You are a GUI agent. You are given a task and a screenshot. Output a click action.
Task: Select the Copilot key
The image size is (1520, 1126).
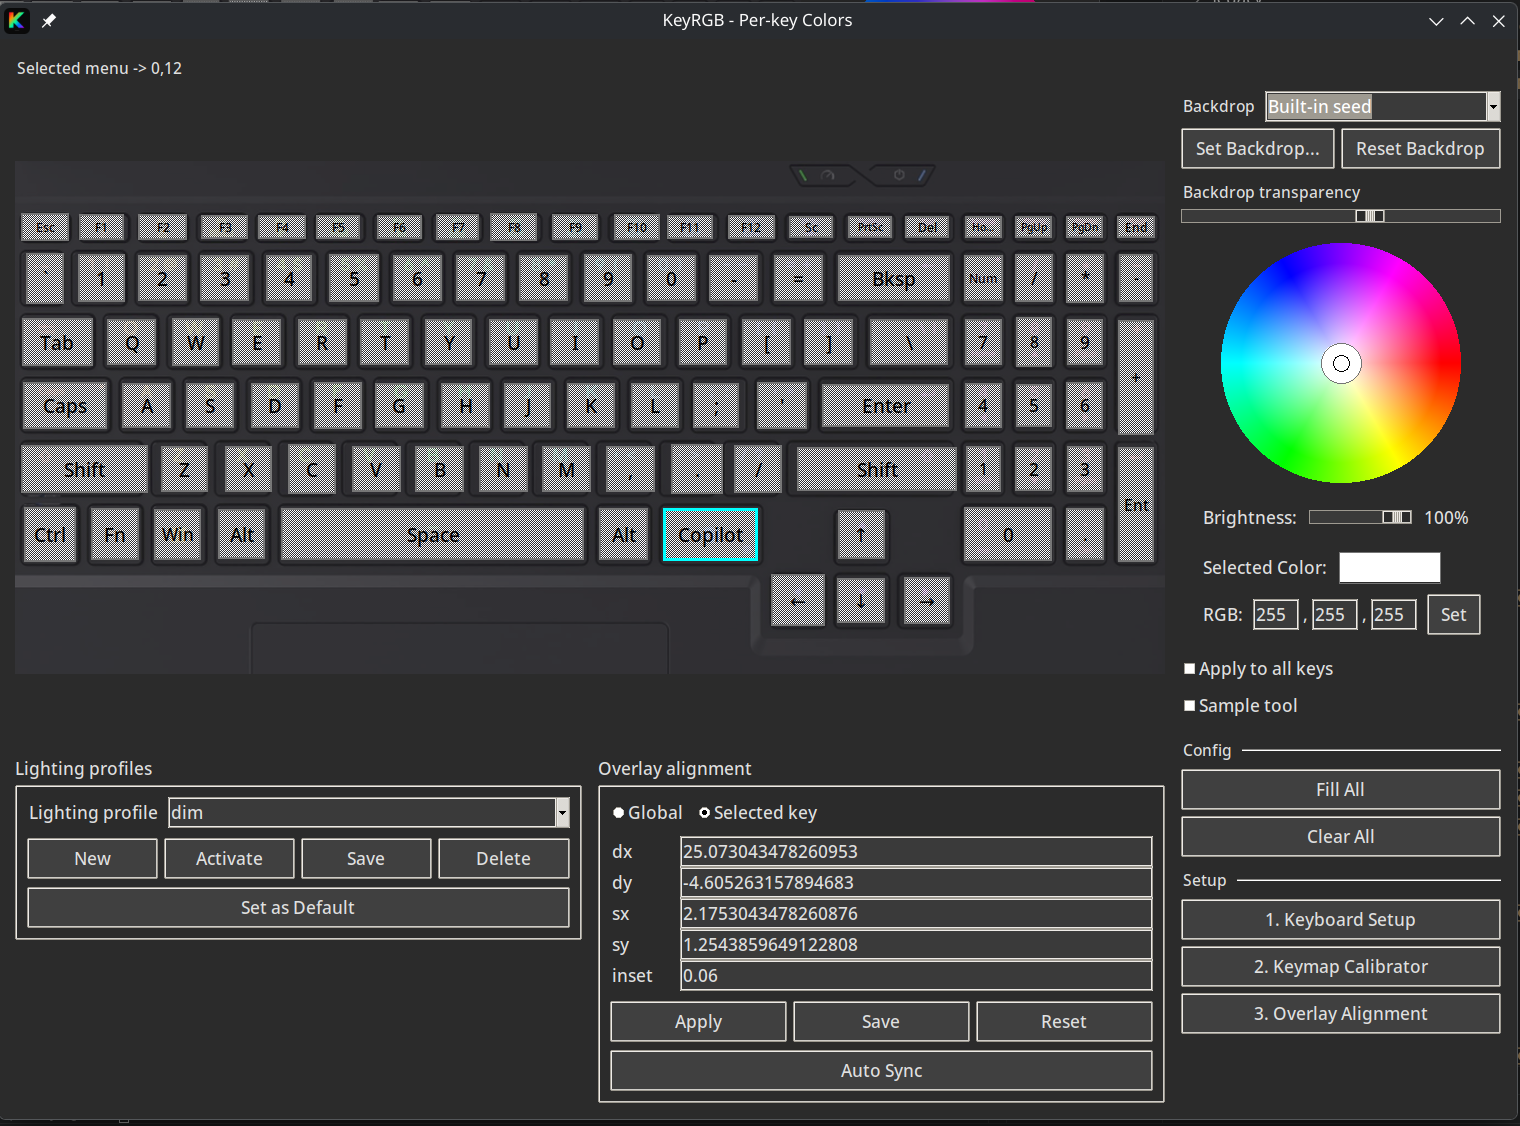pos(711,535)
